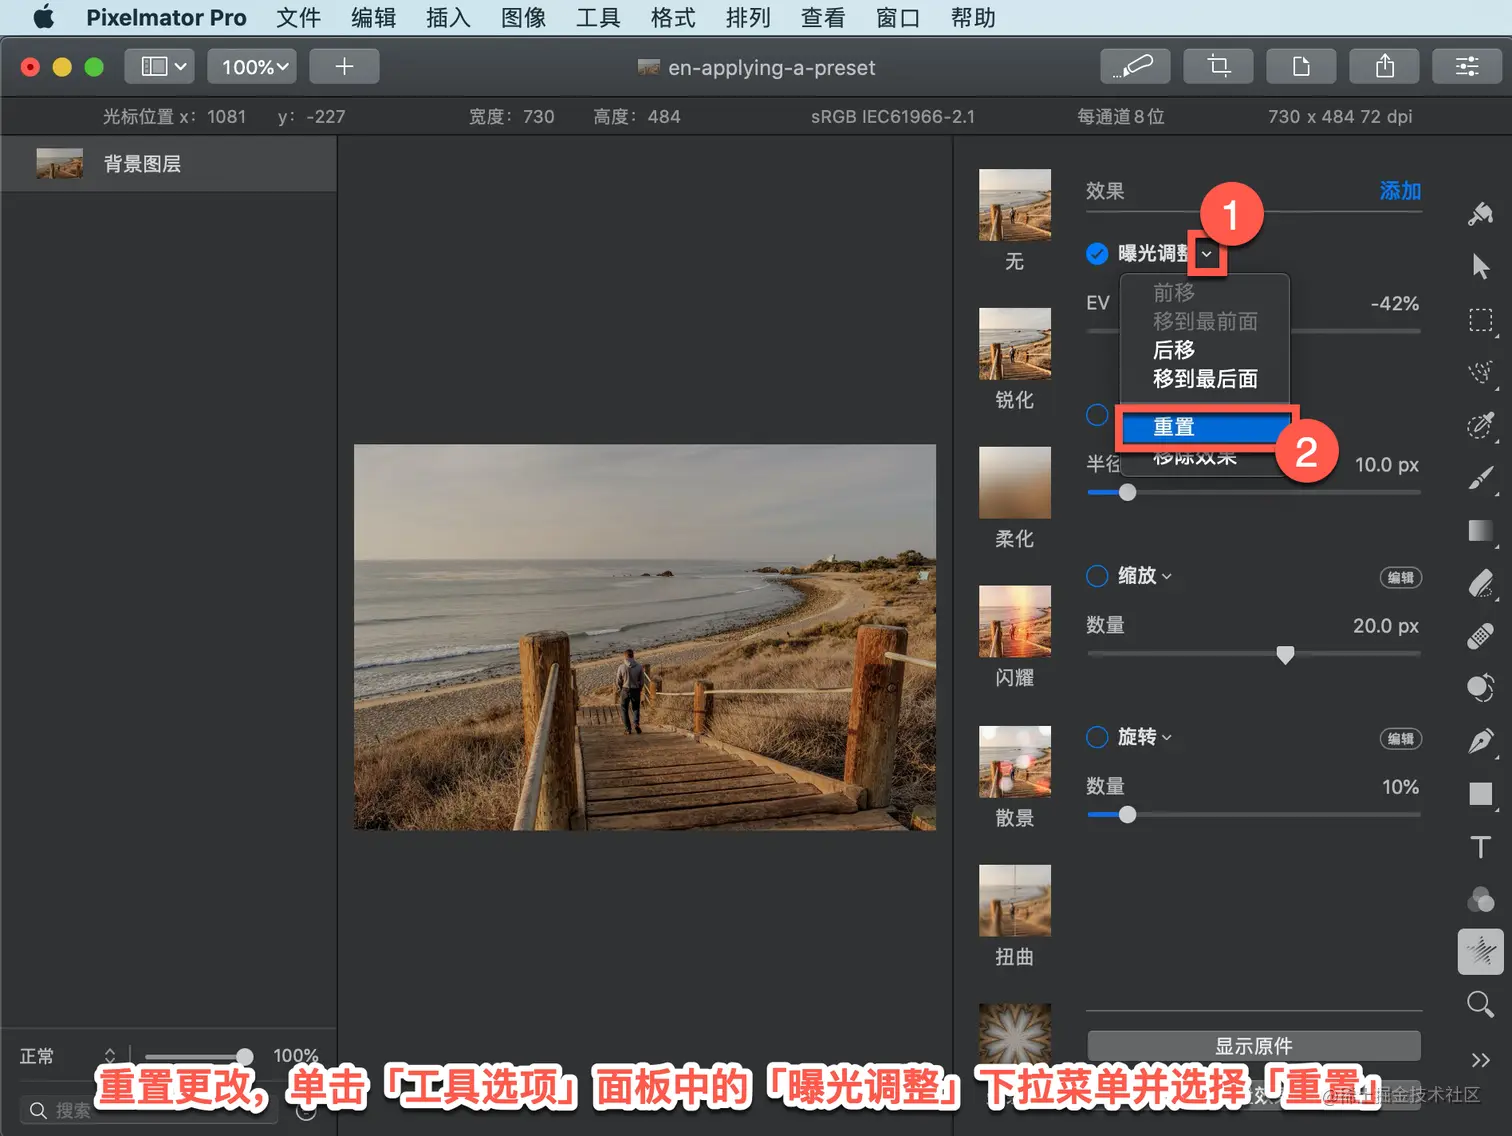
Task: Select the Gradient tool
Action: pos(1481,531)
